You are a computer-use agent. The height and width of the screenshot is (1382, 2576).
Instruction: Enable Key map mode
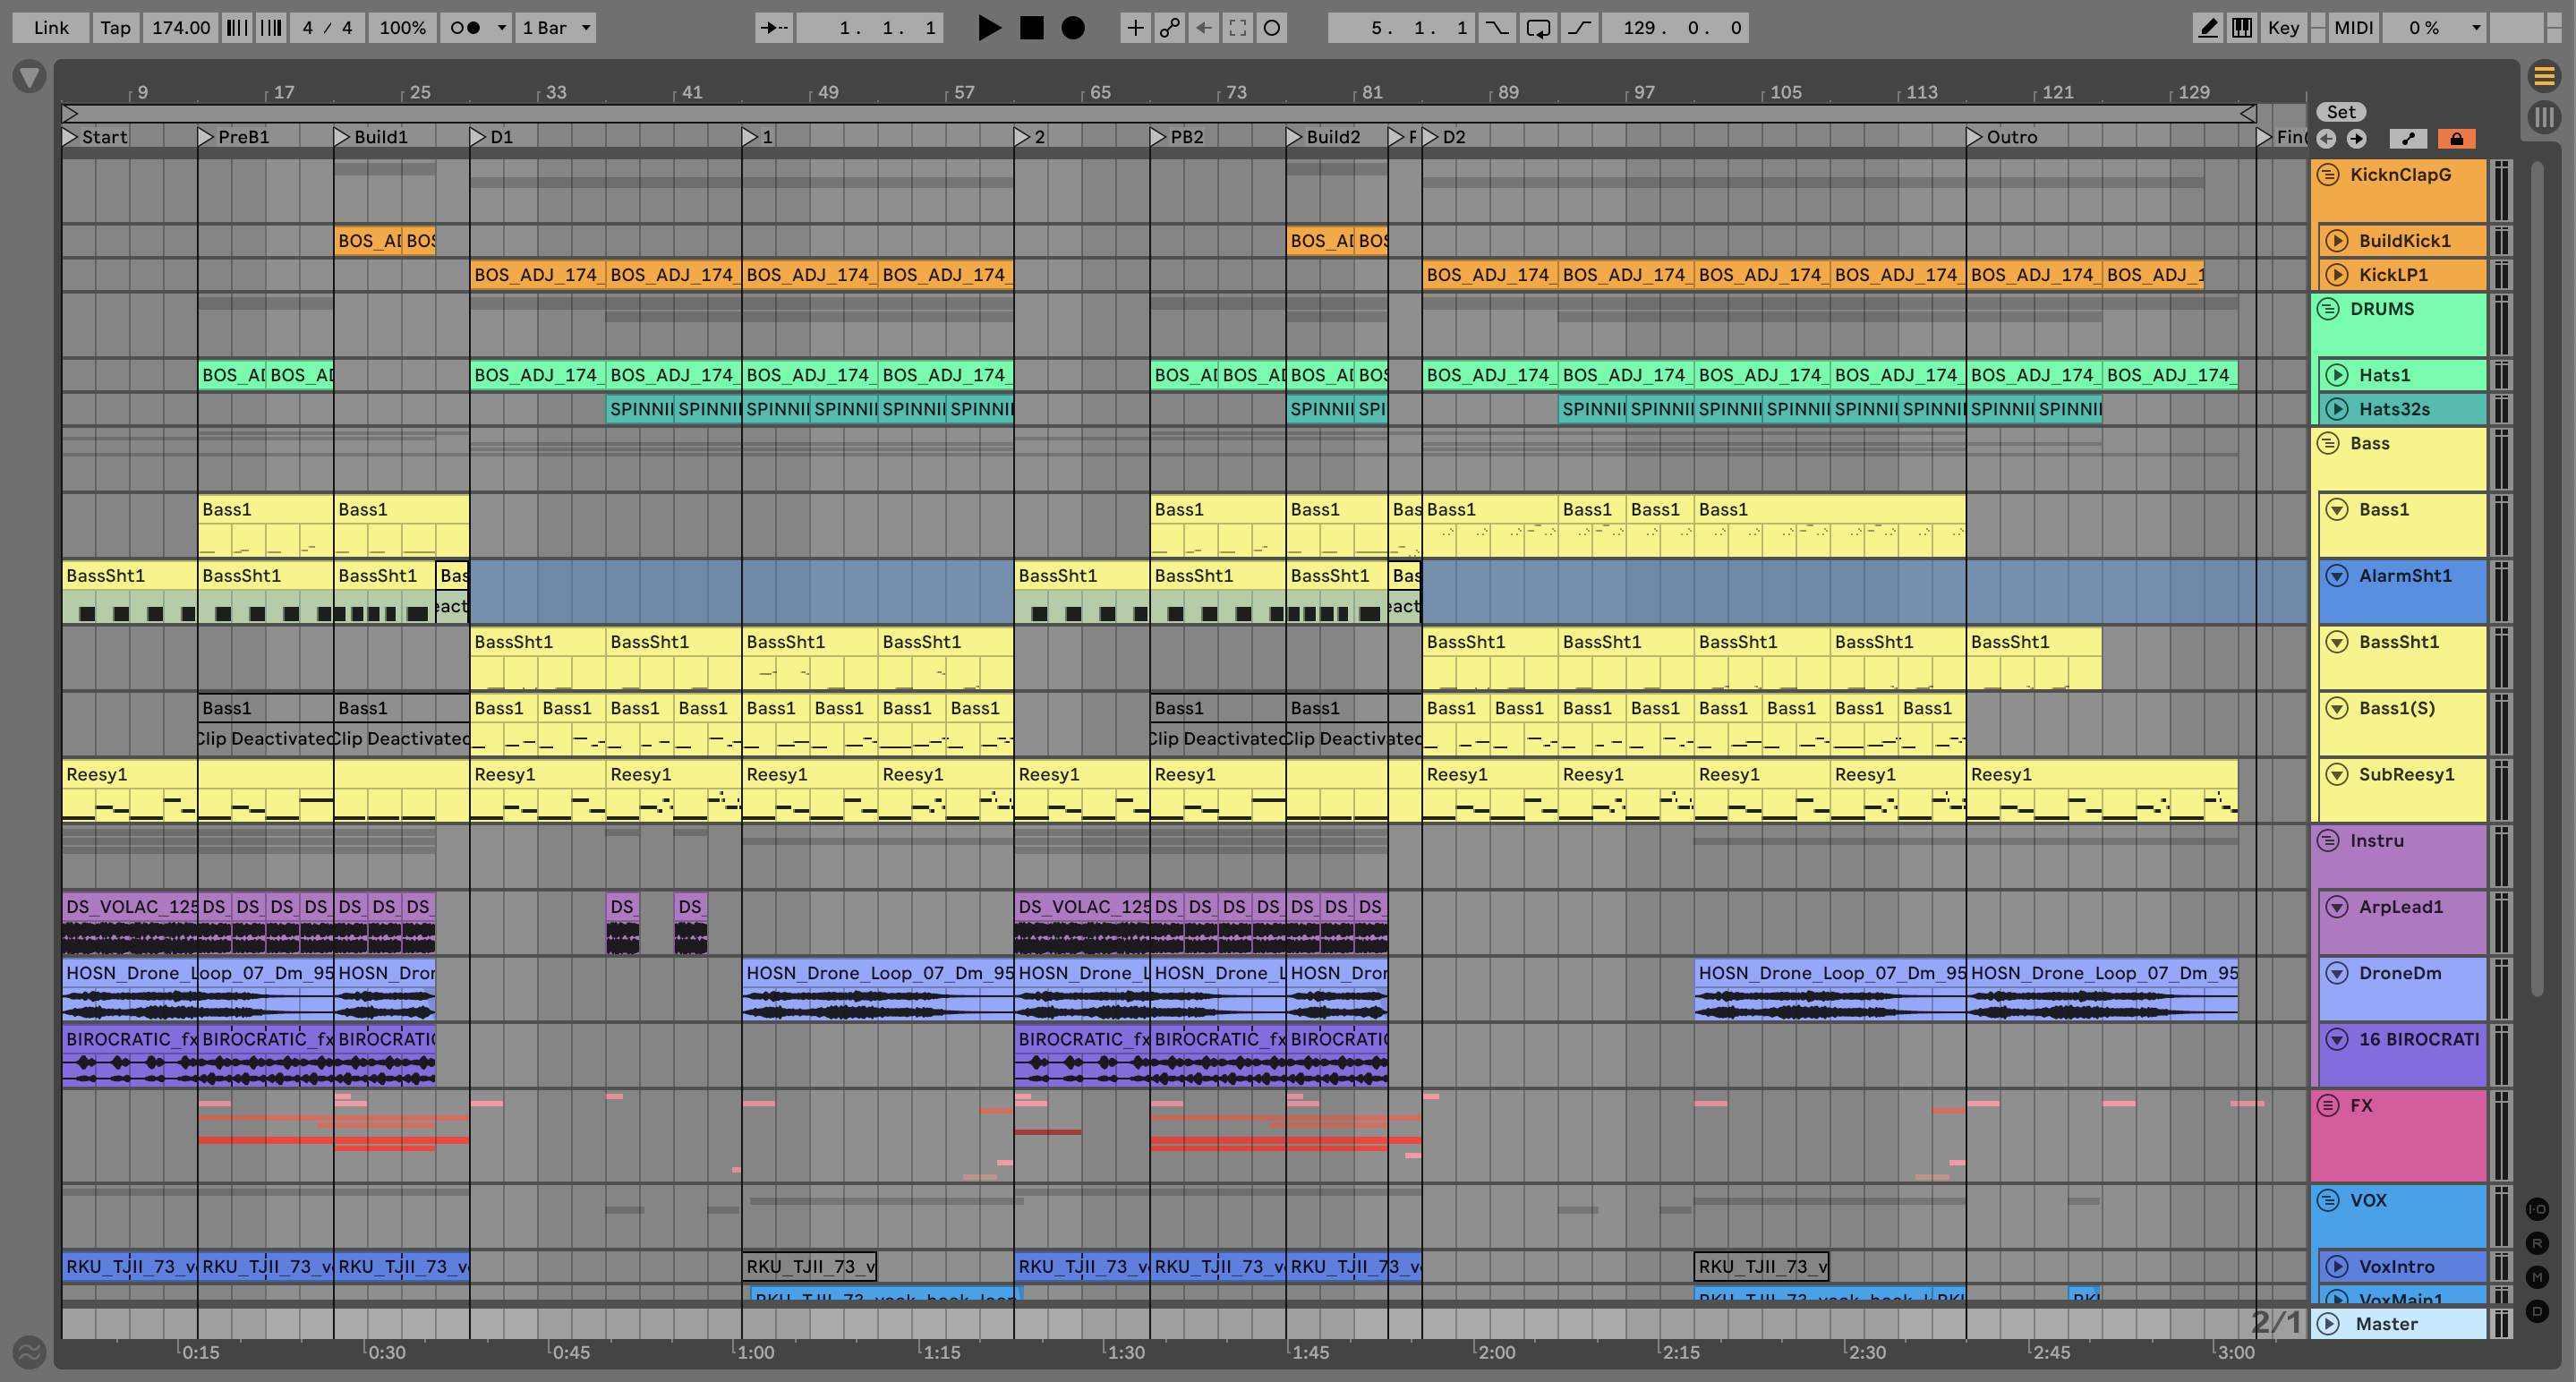[x=2283, y=28]
